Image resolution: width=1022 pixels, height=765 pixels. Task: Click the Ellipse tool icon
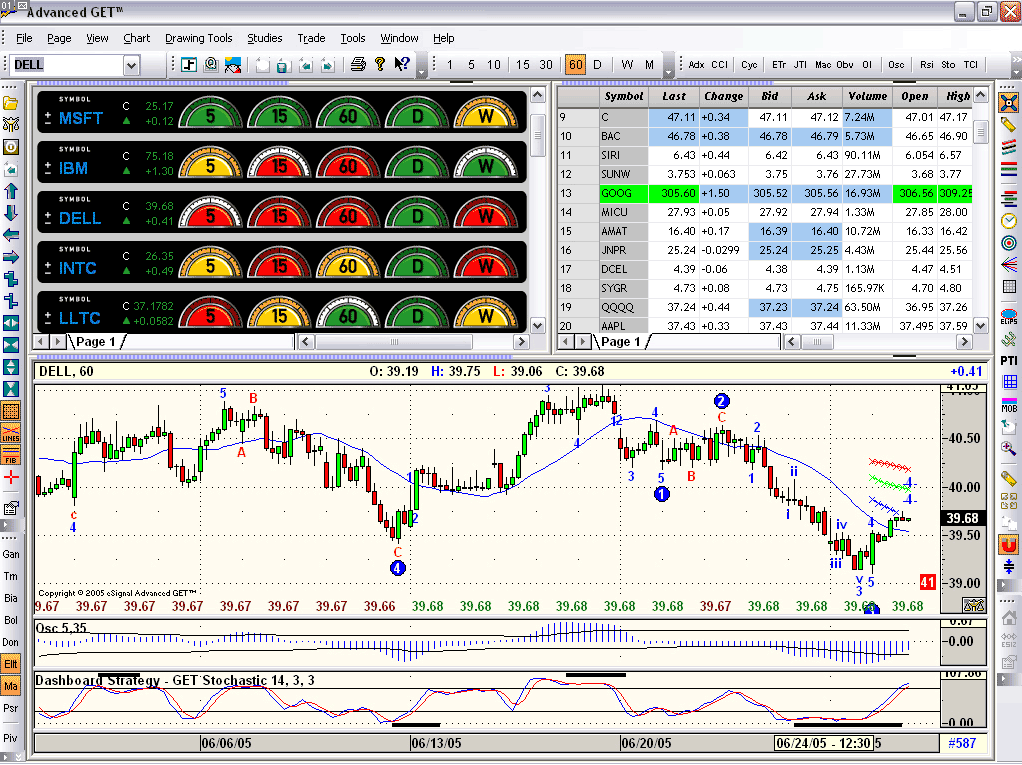pyautogui.click(x=1009, y=317)
